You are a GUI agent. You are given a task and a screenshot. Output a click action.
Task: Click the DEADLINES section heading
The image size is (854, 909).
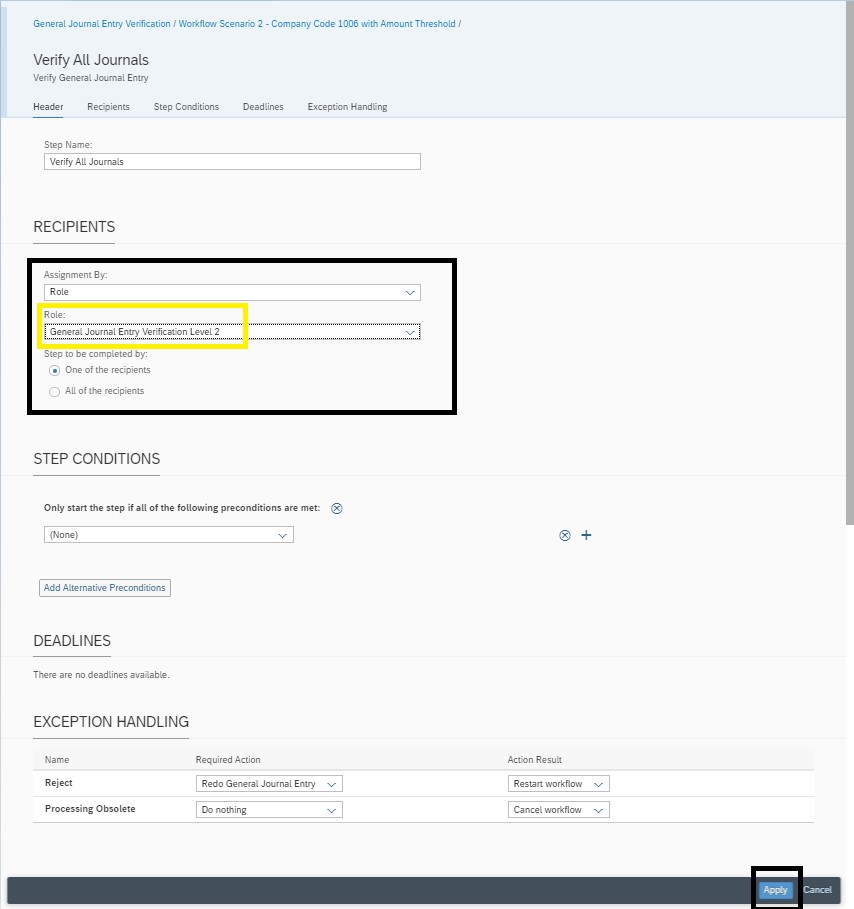(72, 641)
